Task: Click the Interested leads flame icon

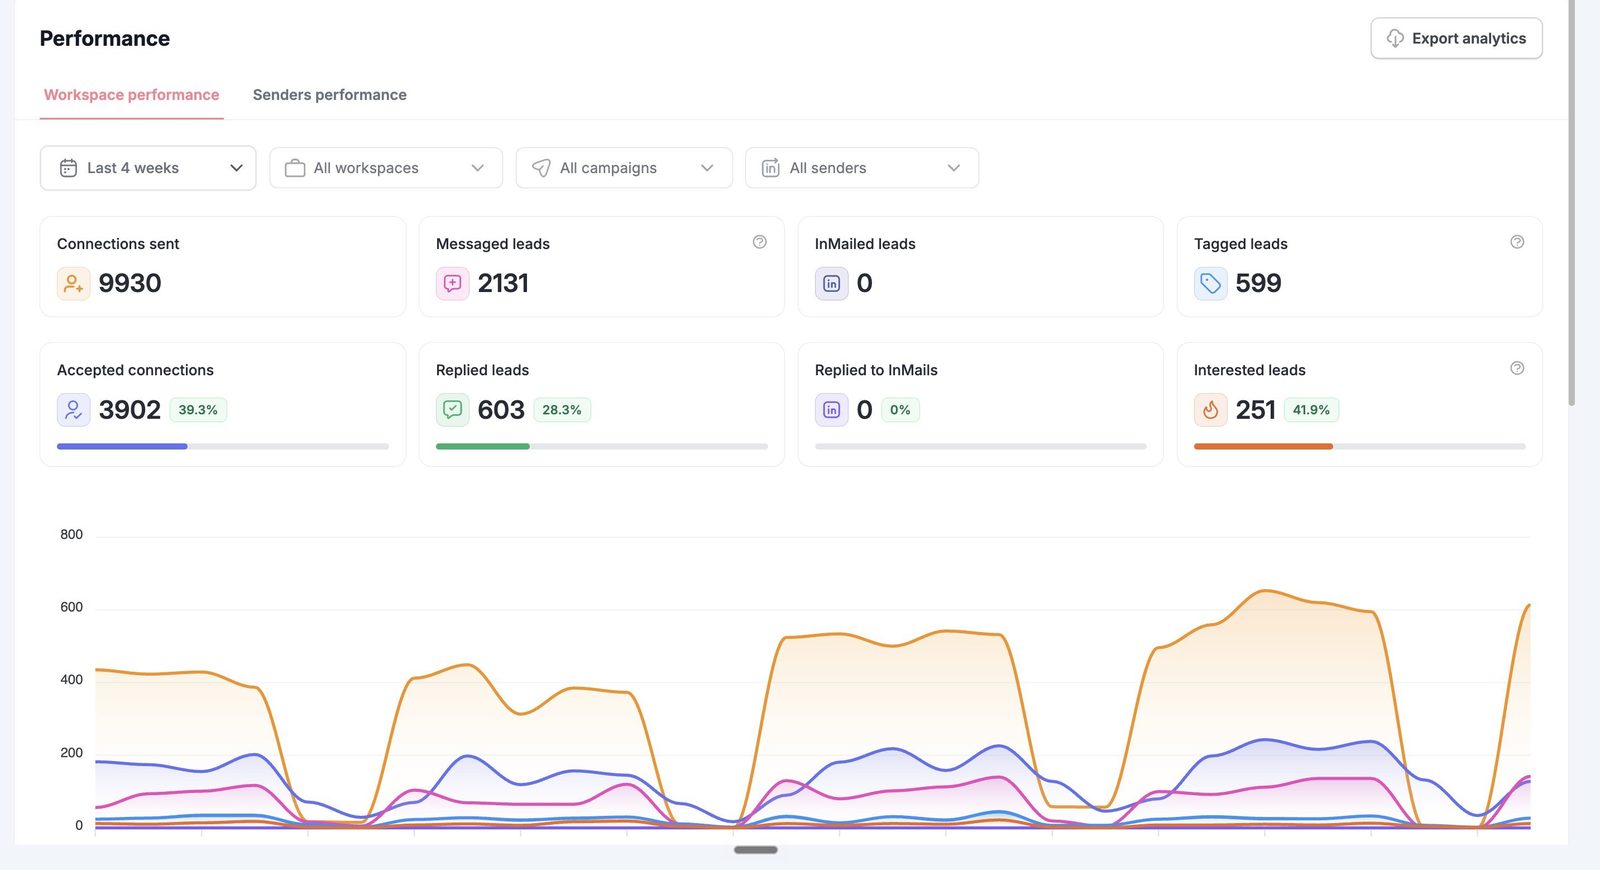Action: [1210, 410]
